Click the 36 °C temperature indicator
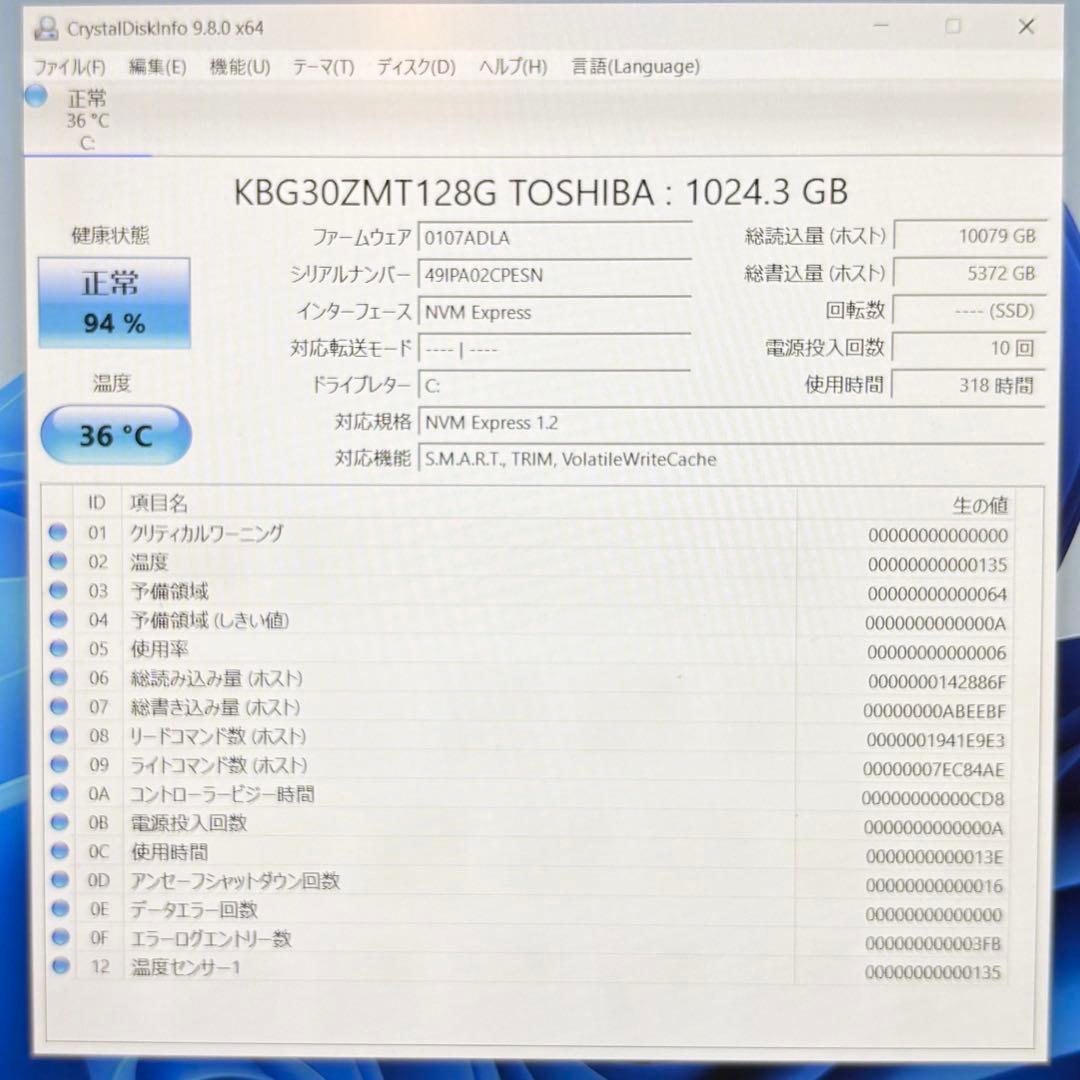1080x1080 pixels. 114,433
